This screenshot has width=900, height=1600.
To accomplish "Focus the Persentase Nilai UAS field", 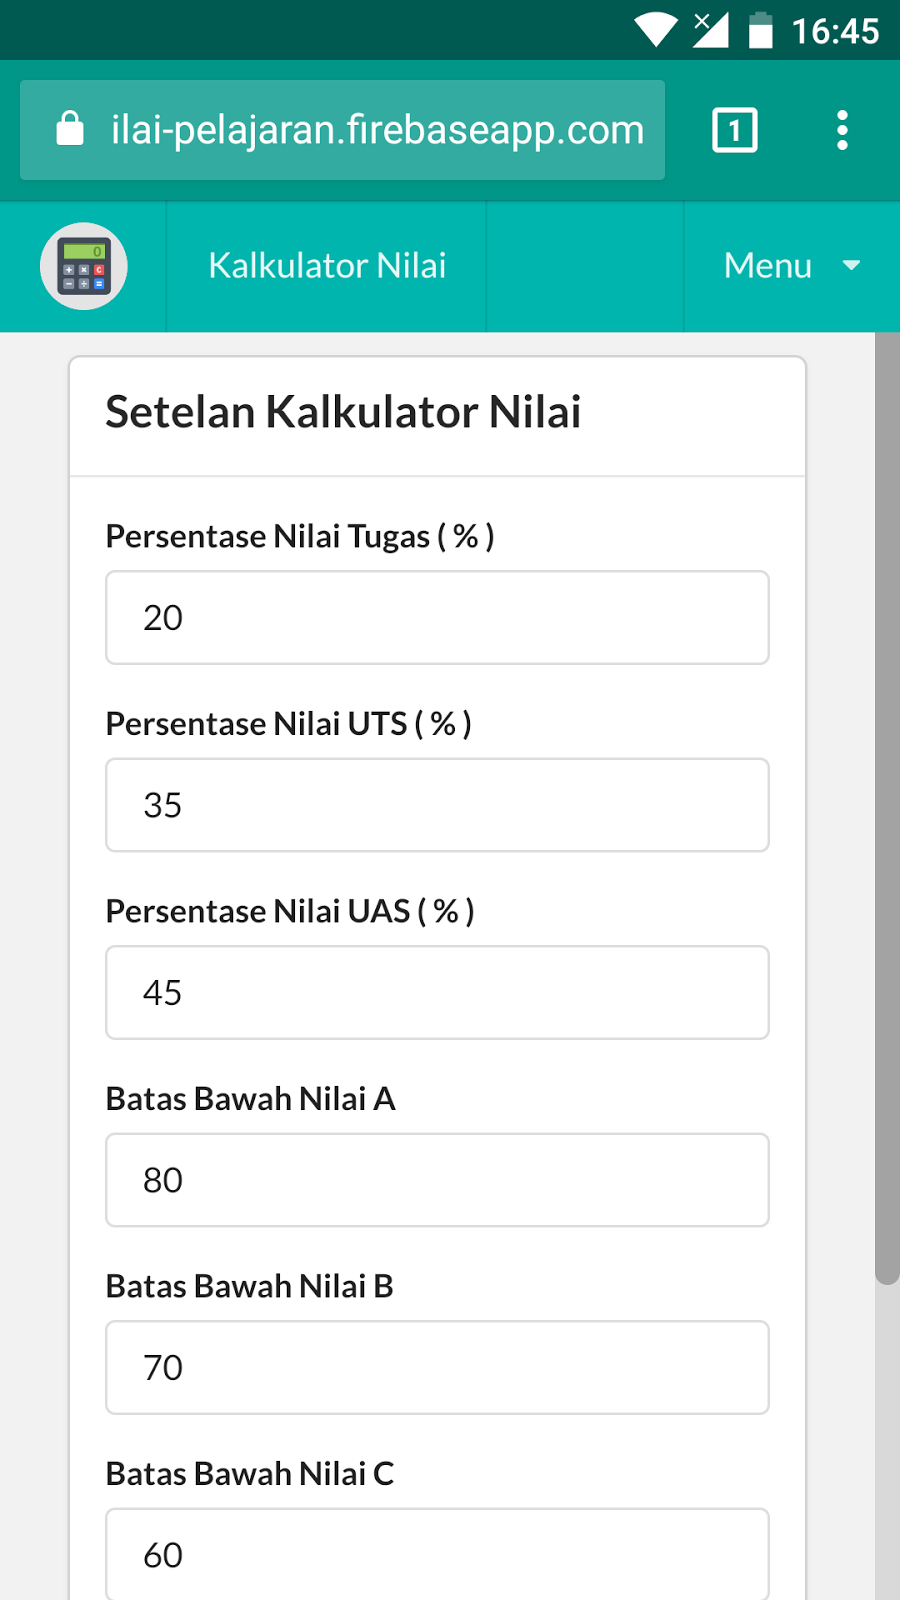I will click(x=437, y=993).
